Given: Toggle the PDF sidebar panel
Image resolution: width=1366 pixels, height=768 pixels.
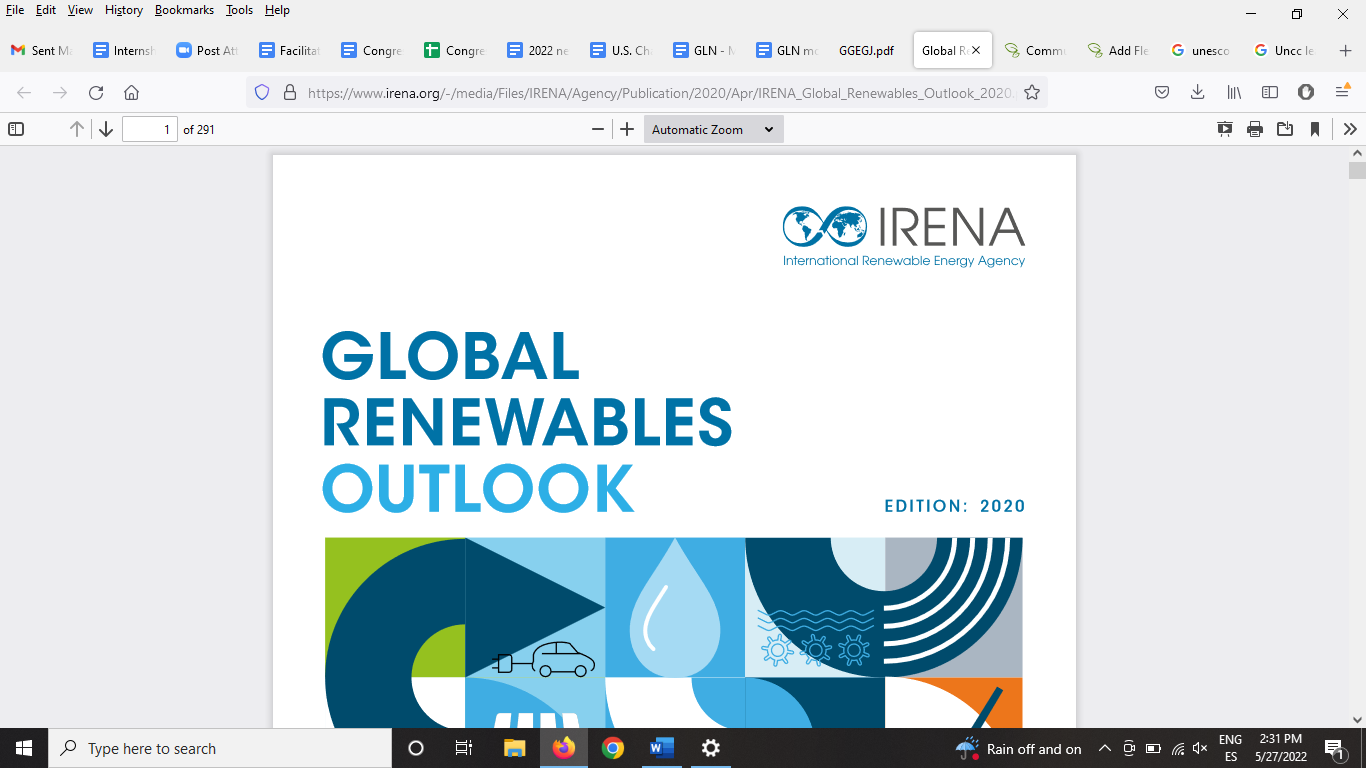Looking at the screenshot, I should pyautogui.click(x=16, y=129).
